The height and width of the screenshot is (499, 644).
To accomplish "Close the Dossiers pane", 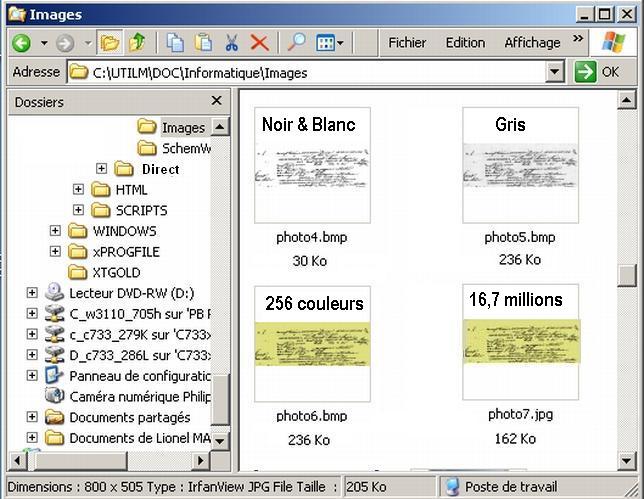I will click(x=216, y=101).
